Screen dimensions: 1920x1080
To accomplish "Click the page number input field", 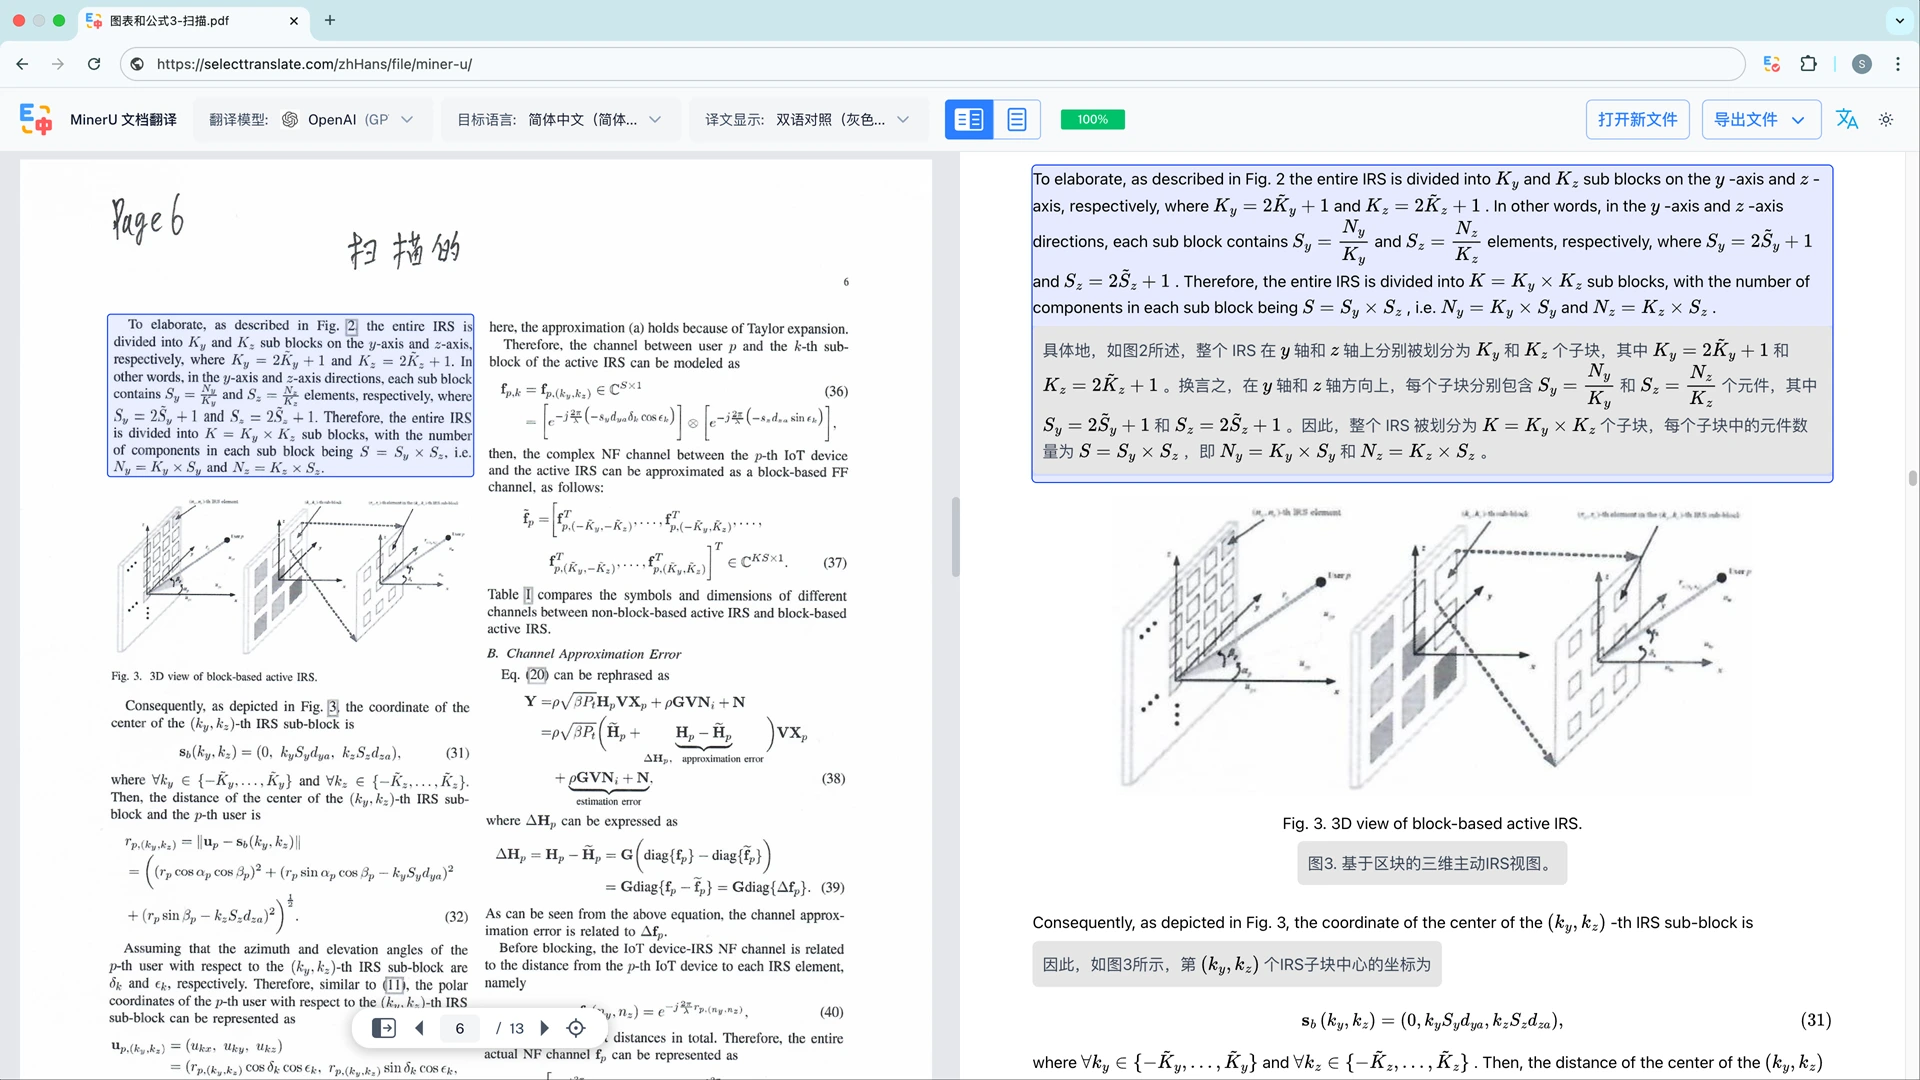I will pyautogui.click(x=460, y=1028).
